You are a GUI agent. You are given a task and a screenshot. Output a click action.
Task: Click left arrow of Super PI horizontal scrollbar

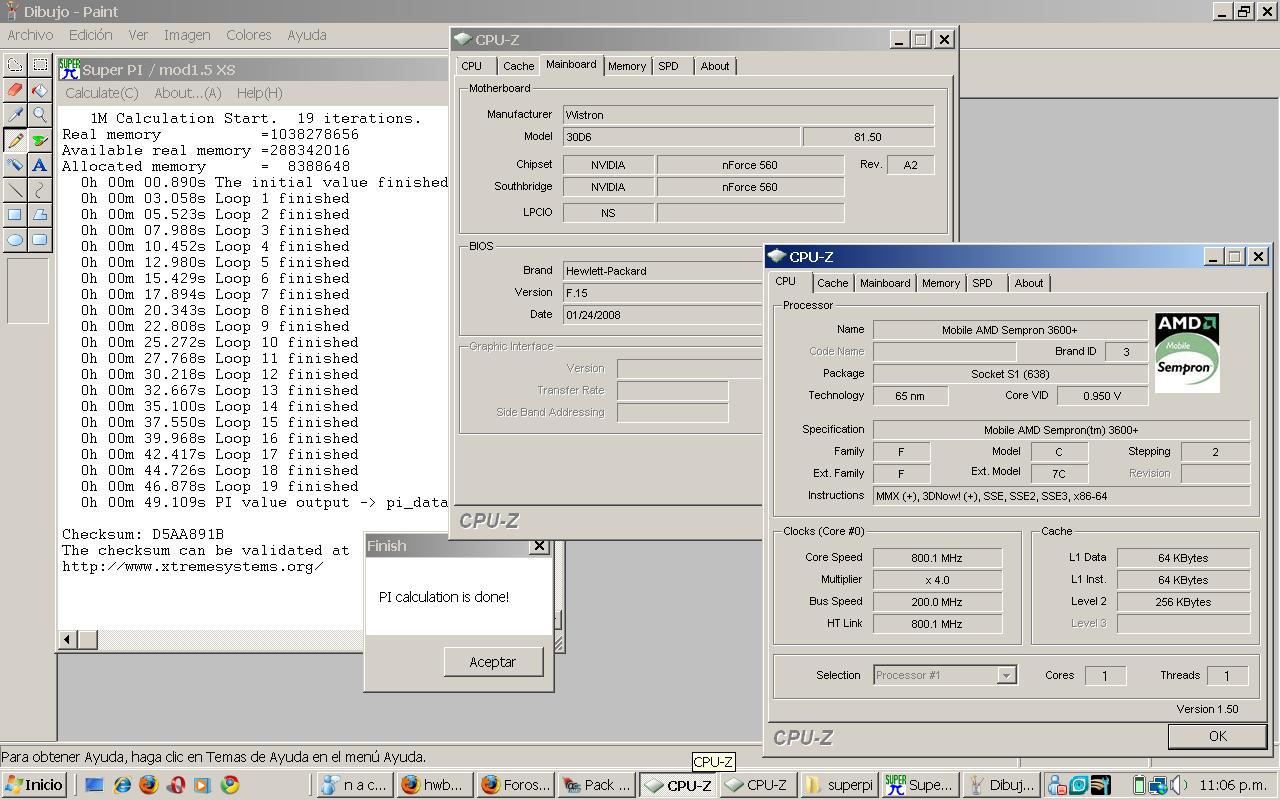click(x=68, y=639)
